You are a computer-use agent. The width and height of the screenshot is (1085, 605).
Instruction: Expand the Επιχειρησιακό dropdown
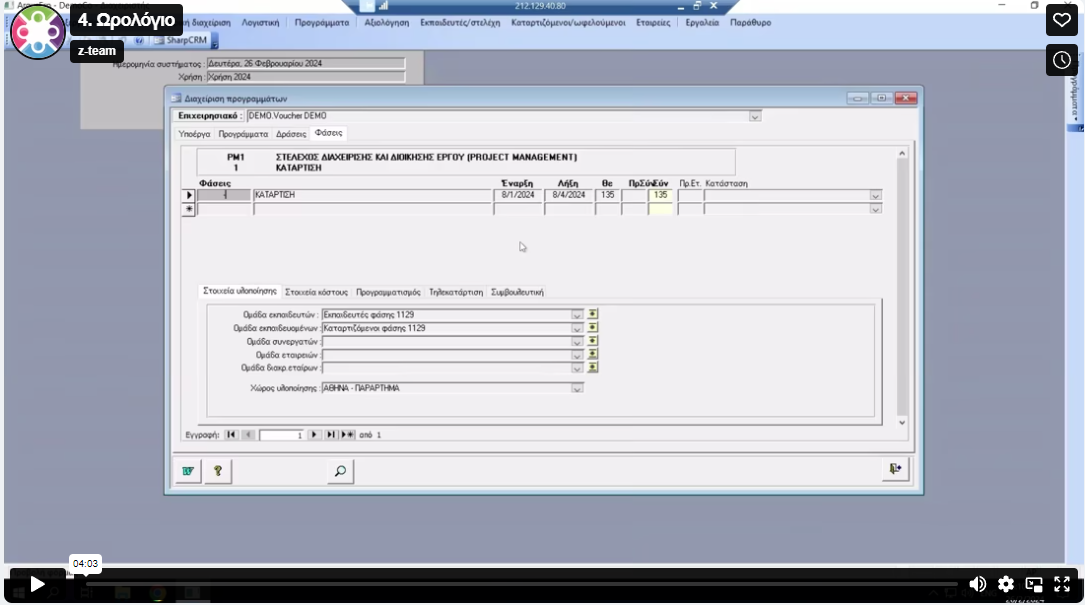click(x=755, y=116)
